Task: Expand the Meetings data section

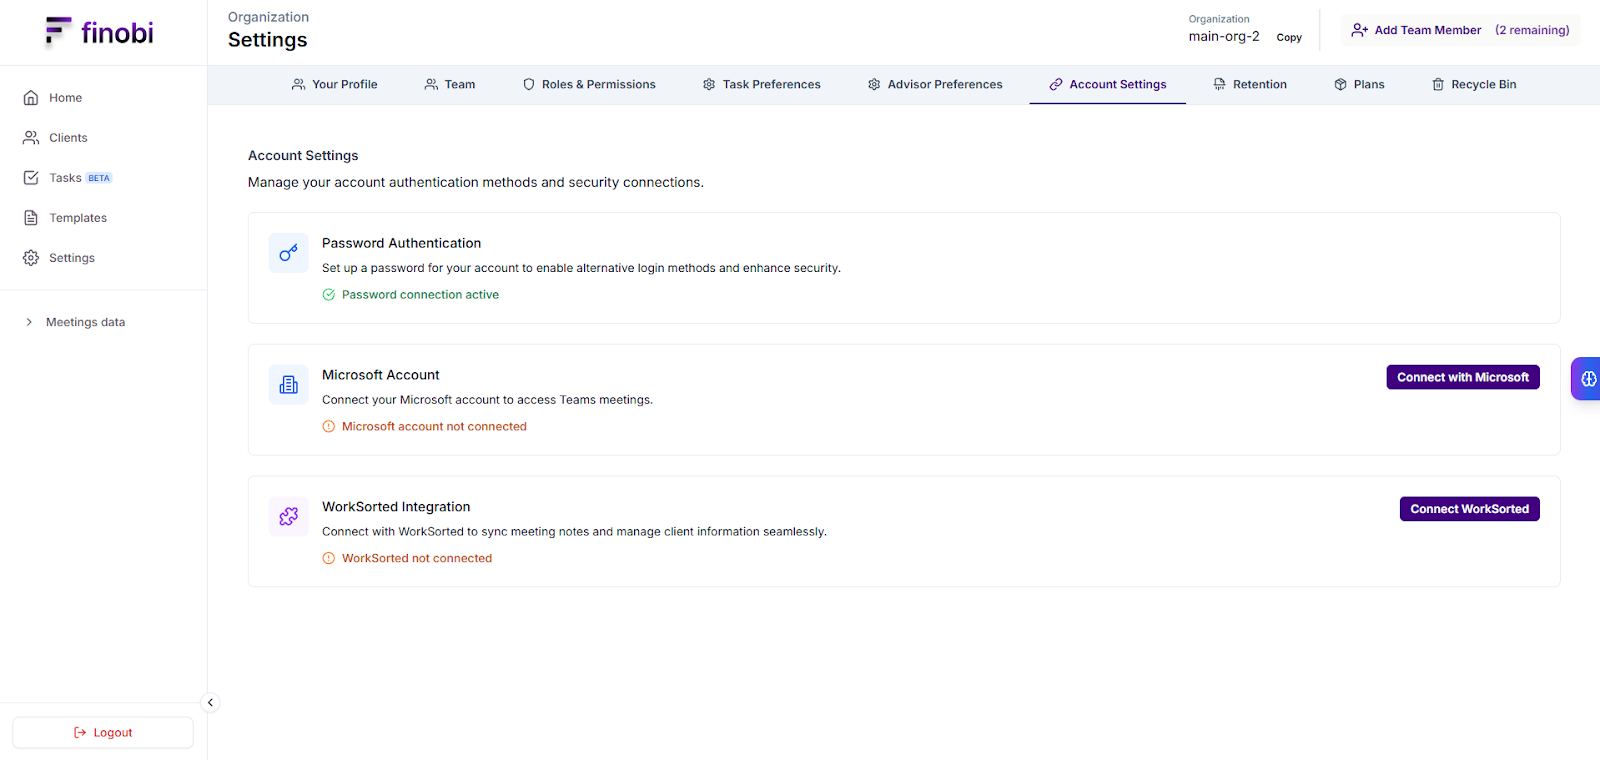Action: (75, 322)
